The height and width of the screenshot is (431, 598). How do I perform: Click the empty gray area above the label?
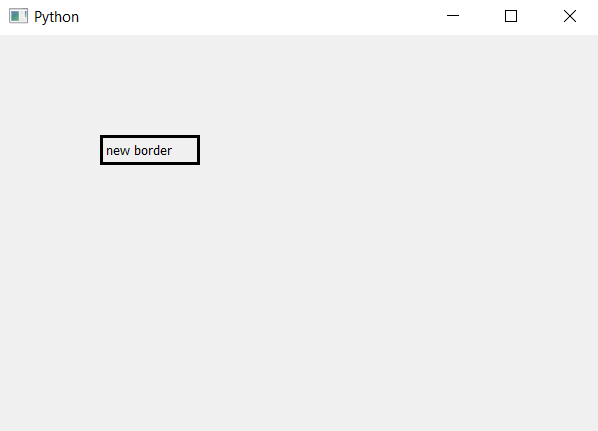click(150, 84)
